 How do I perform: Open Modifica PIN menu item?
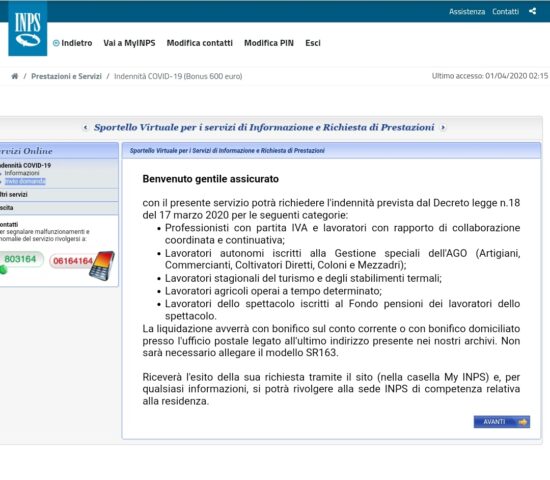[269, 43]
